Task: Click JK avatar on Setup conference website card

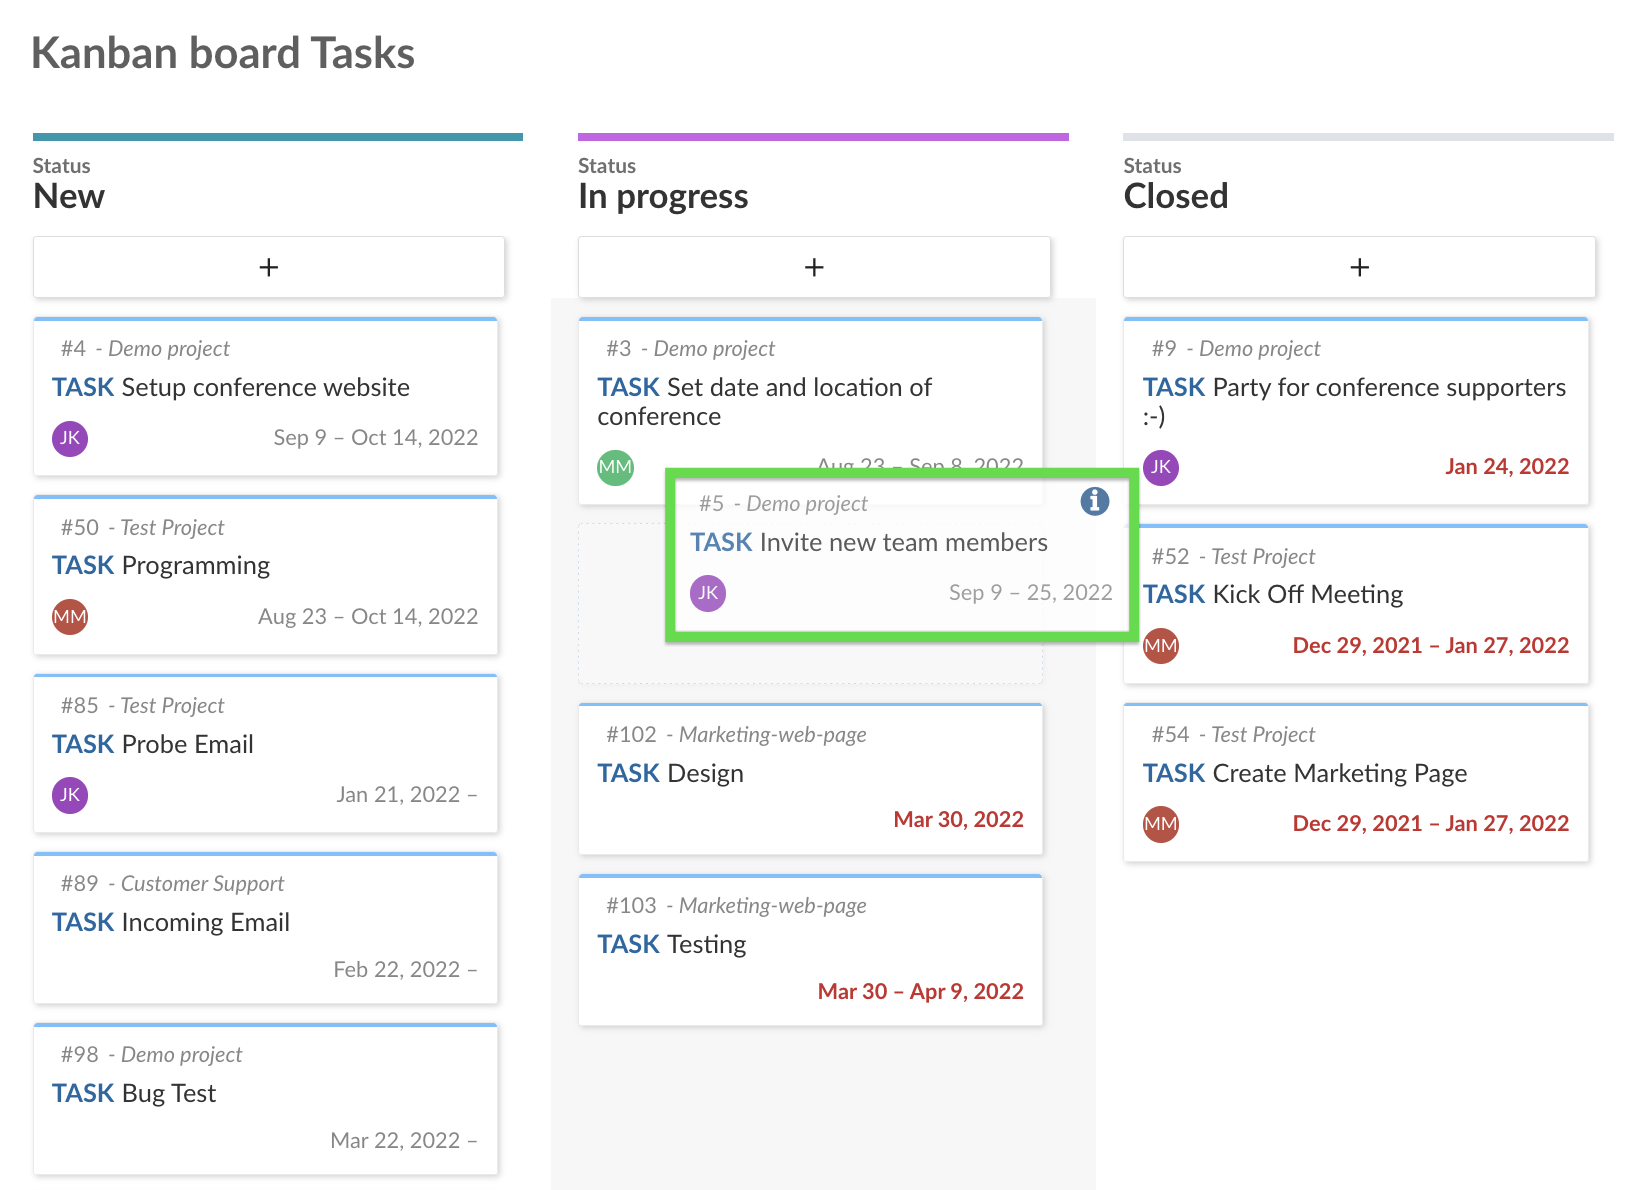Action: (x=70, y=438)
